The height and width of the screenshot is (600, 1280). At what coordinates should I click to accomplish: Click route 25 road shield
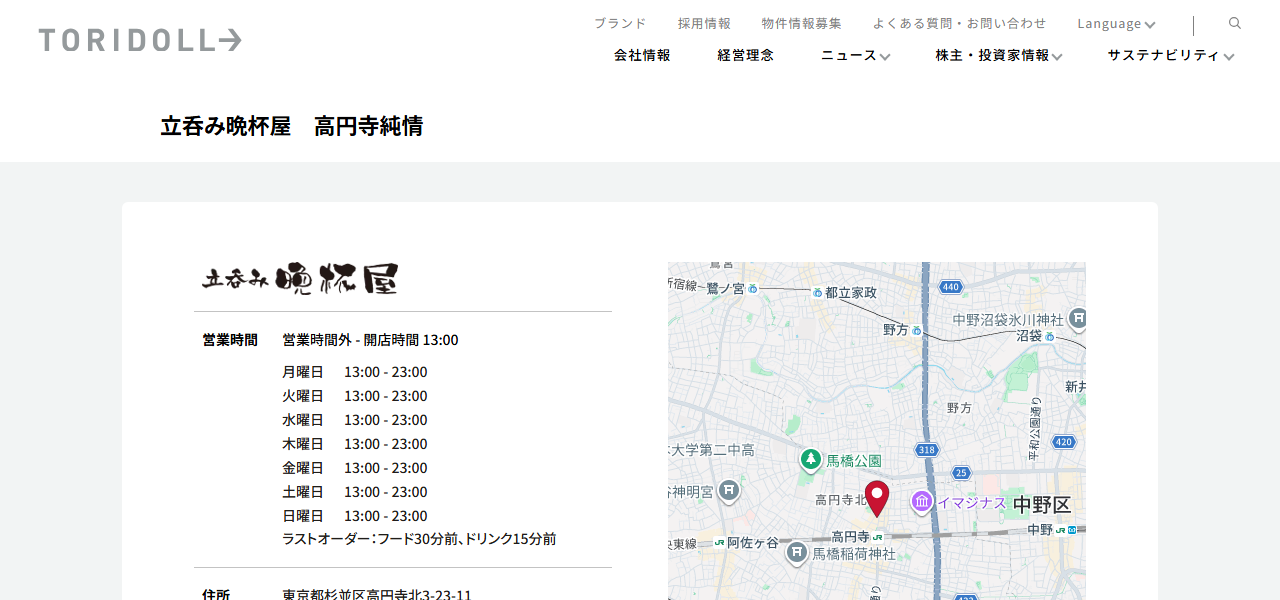coord(961,472)
